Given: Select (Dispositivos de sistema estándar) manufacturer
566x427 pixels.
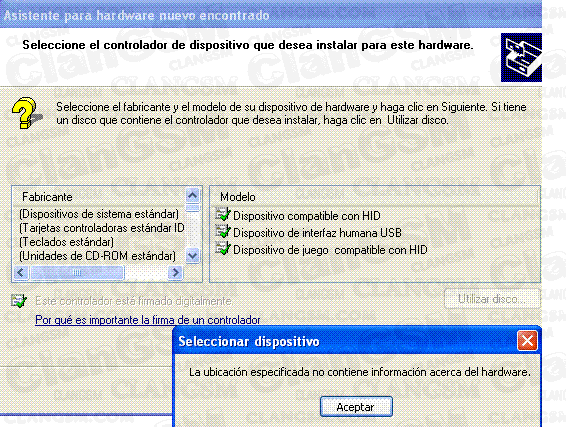Looking at the screenshot, I should pyautogui.click(x=99, y=214).
